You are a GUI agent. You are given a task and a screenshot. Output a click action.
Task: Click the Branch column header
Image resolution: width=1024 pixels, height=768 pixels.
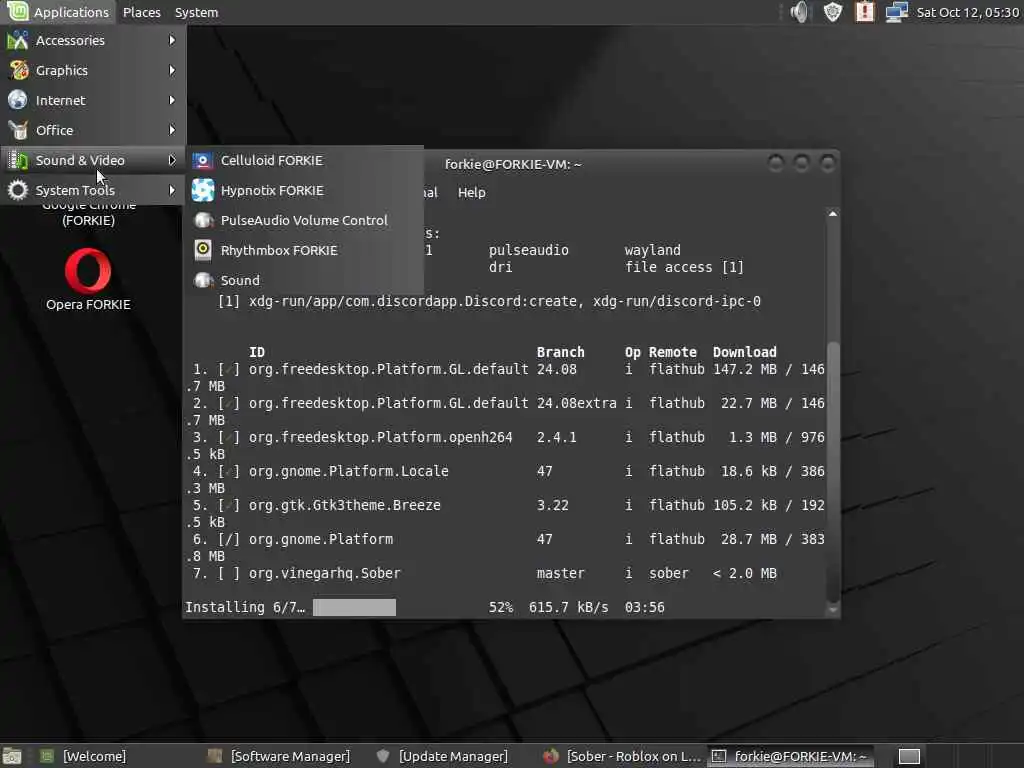560,352
